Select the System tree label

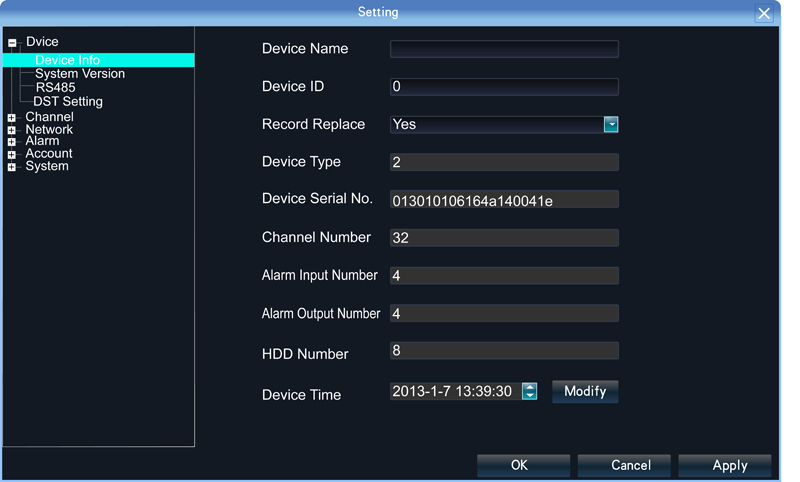click(x=47, y=166)
